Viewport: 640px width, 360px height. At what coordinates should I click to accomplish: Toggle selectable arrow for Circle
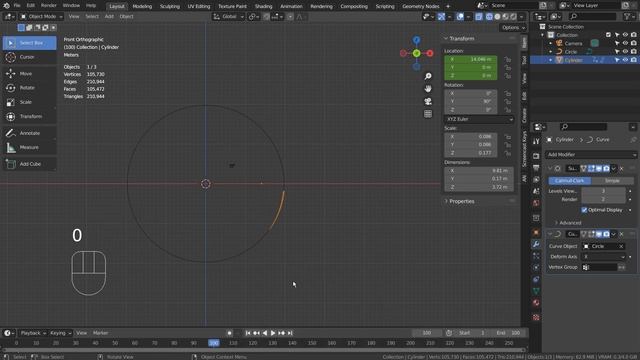(617, 51)
